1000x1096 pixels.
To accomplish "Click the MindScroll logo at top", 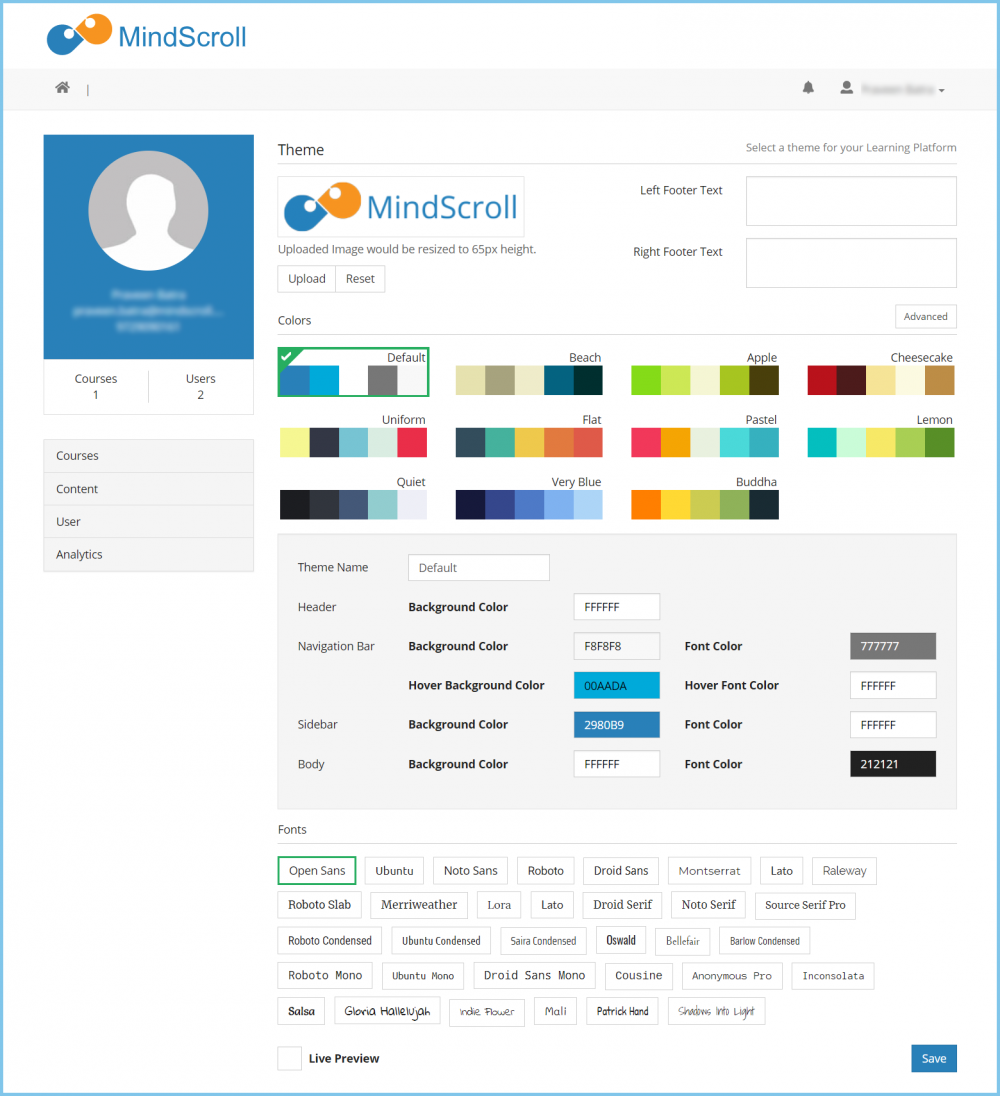I will click(147, 35).
